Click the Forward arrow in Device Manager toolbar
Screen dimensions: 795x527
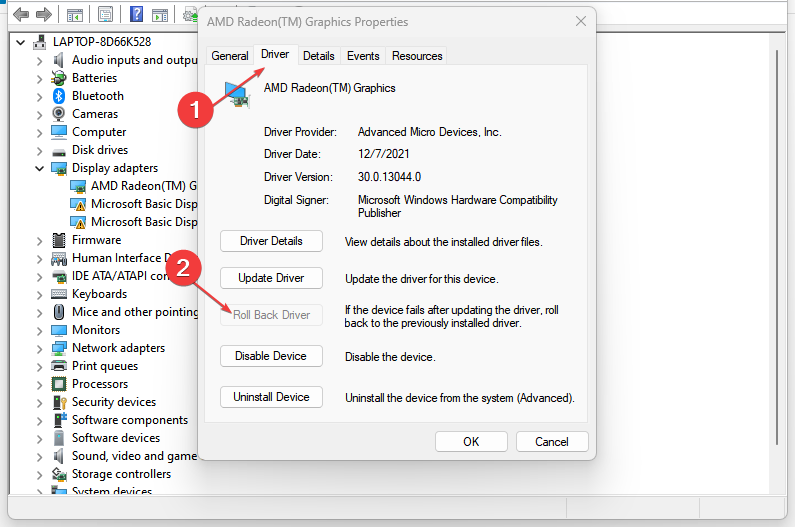tap(44, 14)
